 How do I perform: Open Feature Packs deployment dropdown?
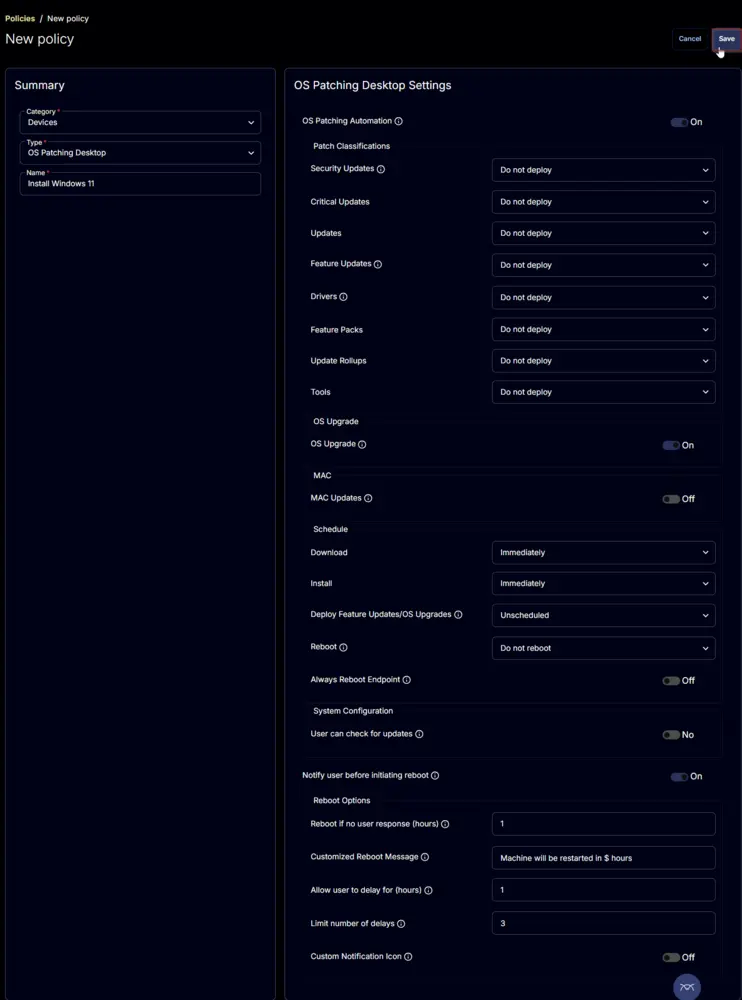[604, 329]
